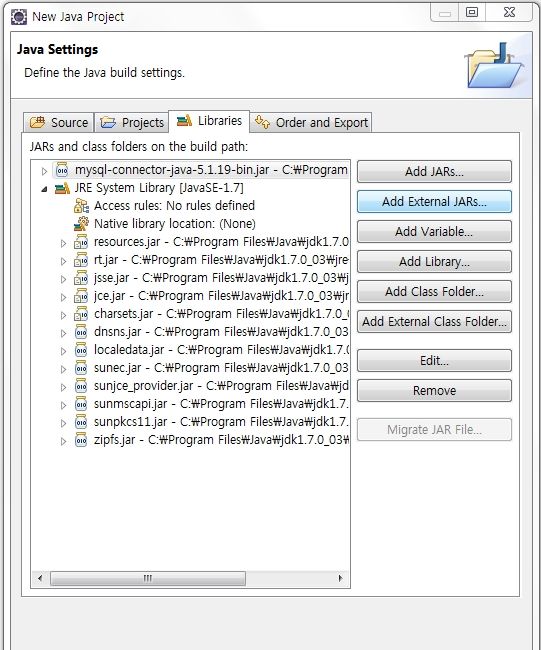Expand the mysql-connector-java jar entry
Viewport: 541px width, 650px height.
point(44,171)
